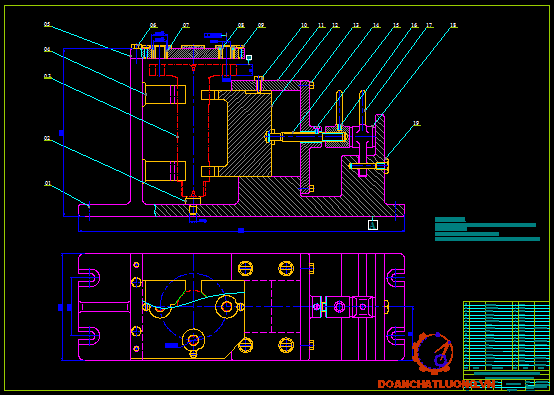Click part balloon number 05
The height and width of the screenshot is (395, 554).
[x=47, y=24]
